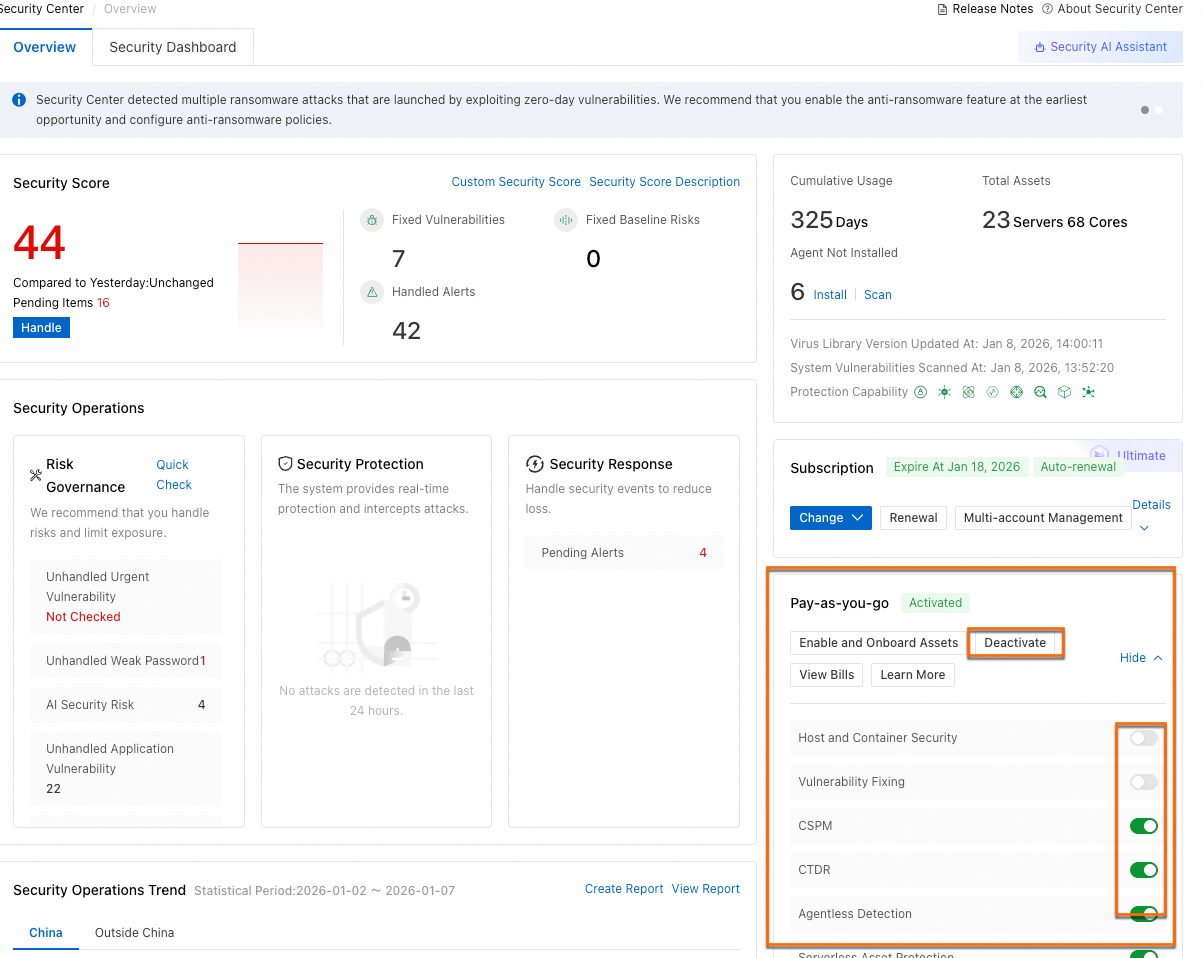Image resolution: width=1203 pixels, height=958 pixels.
Task: Click the cube Protection Capability icon
Action: [1064, 392]
